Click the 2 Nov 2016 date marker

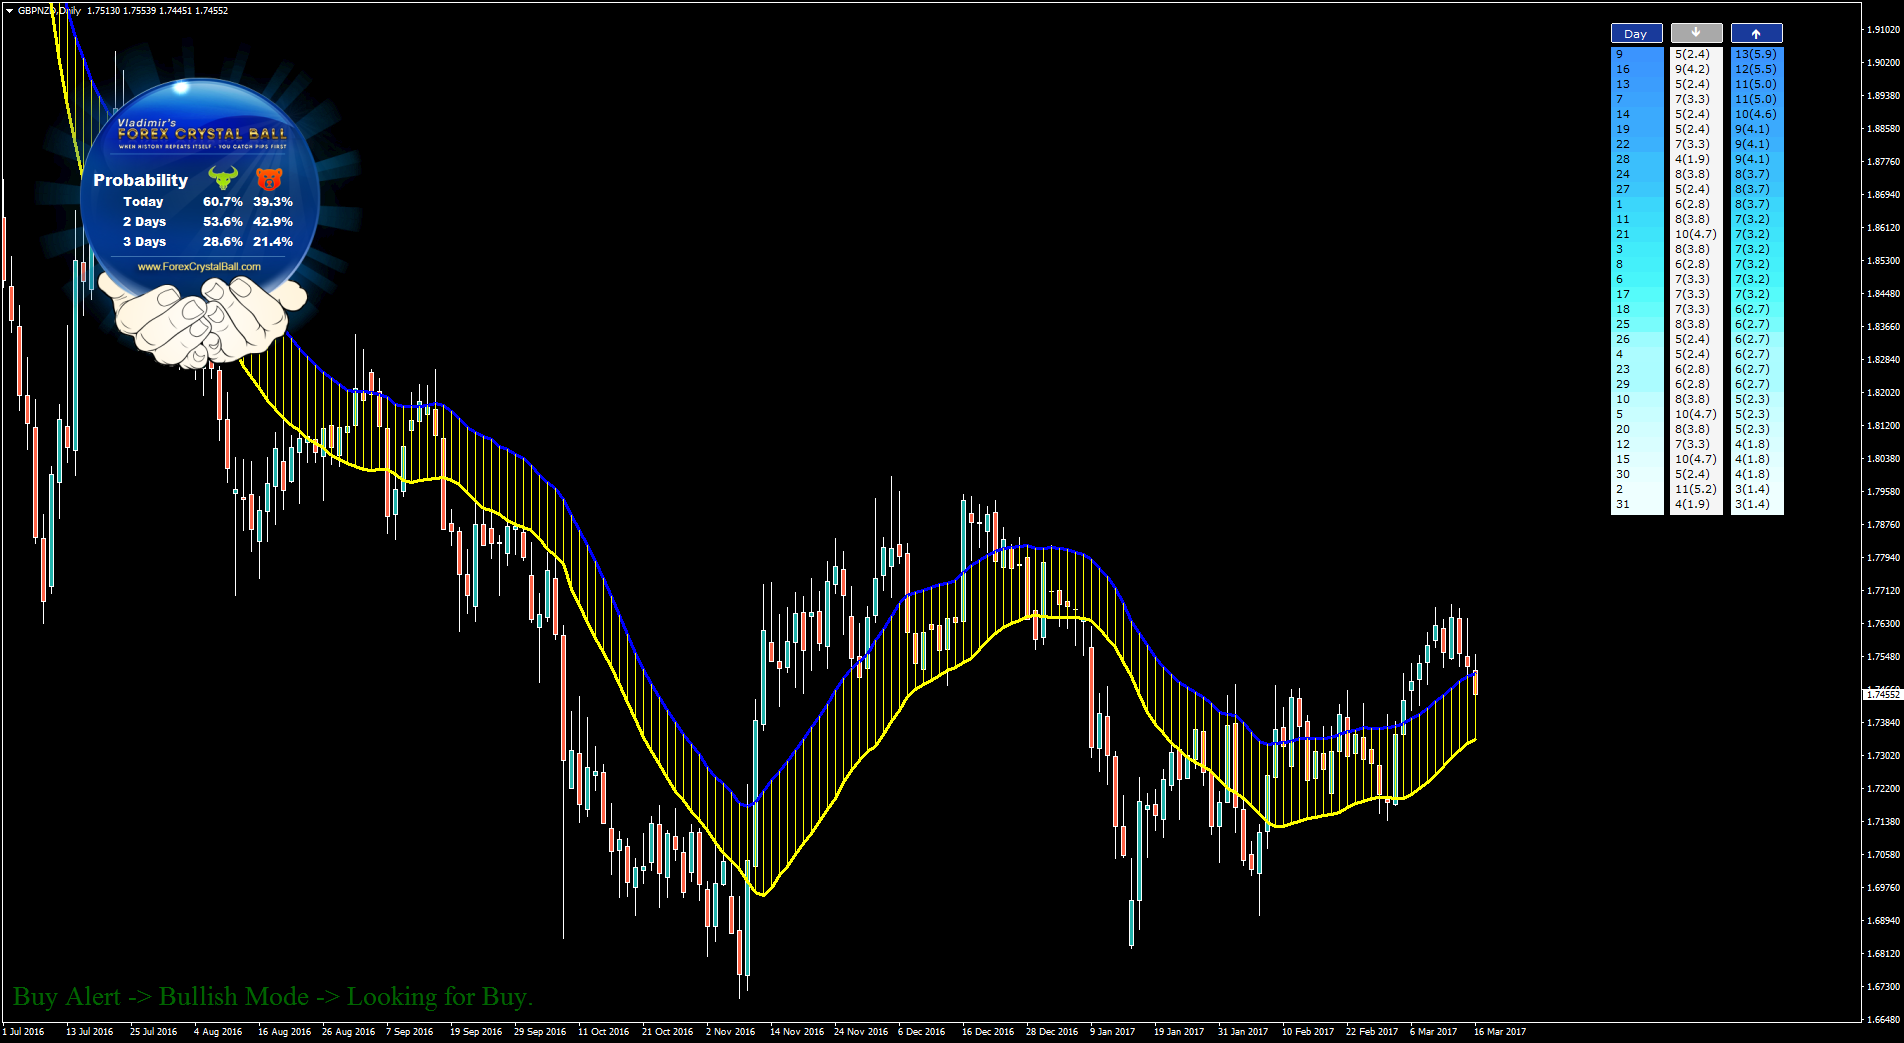tap(730, 1031)
